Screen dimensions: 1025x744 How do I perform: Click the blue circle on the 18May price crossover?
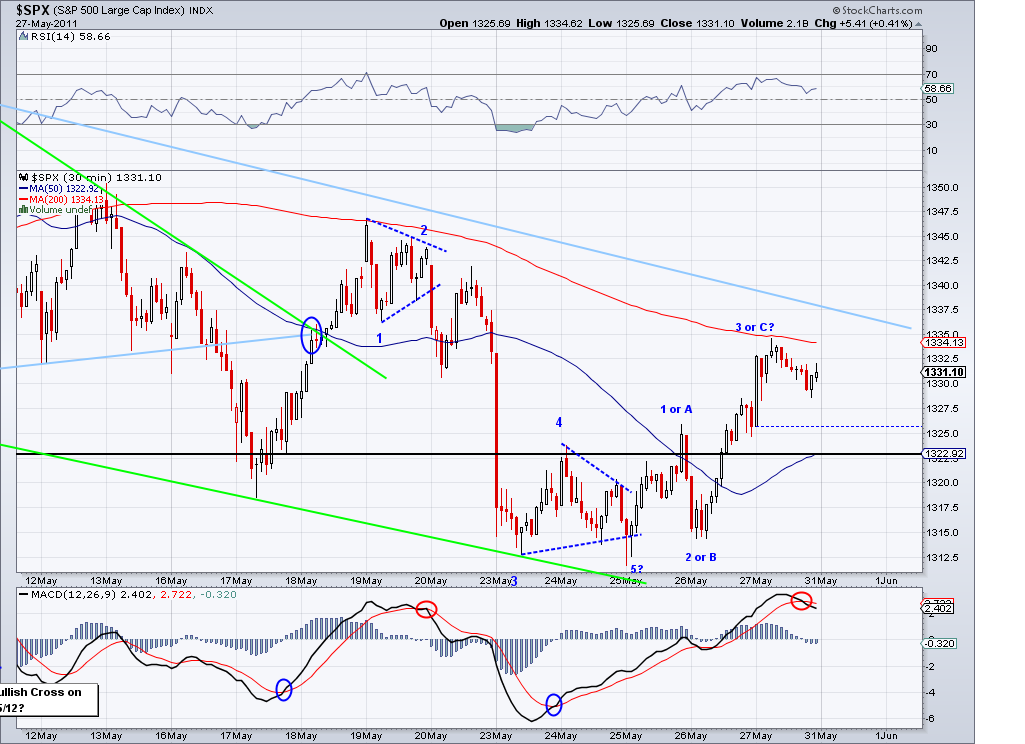click(x=313, y=335)
